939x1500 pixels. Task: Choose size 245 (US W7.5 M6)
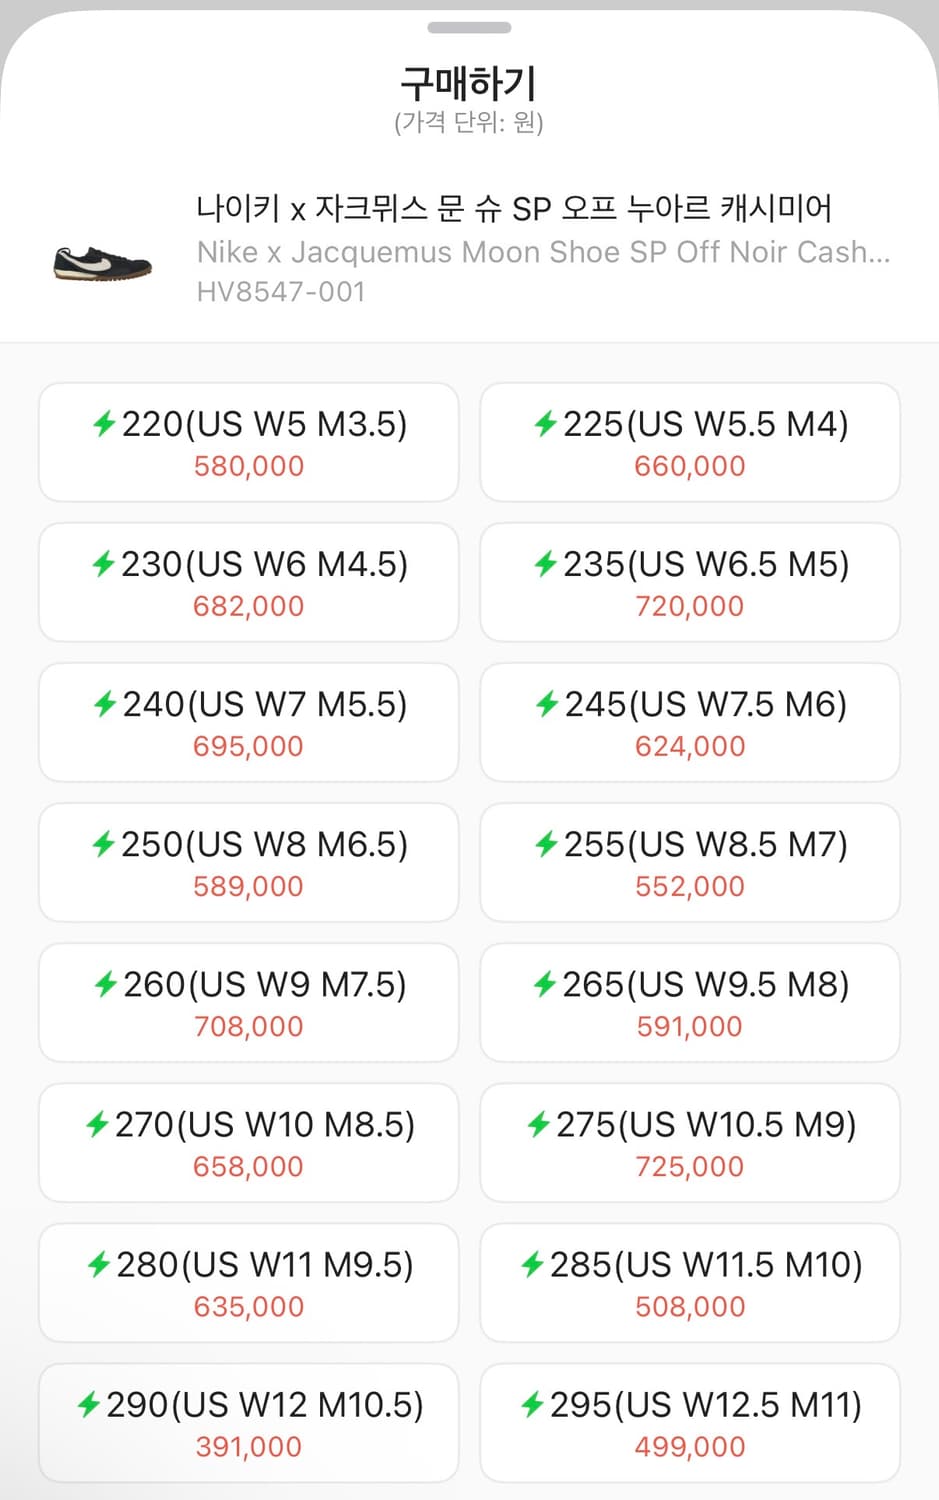(x=689, y=722)
